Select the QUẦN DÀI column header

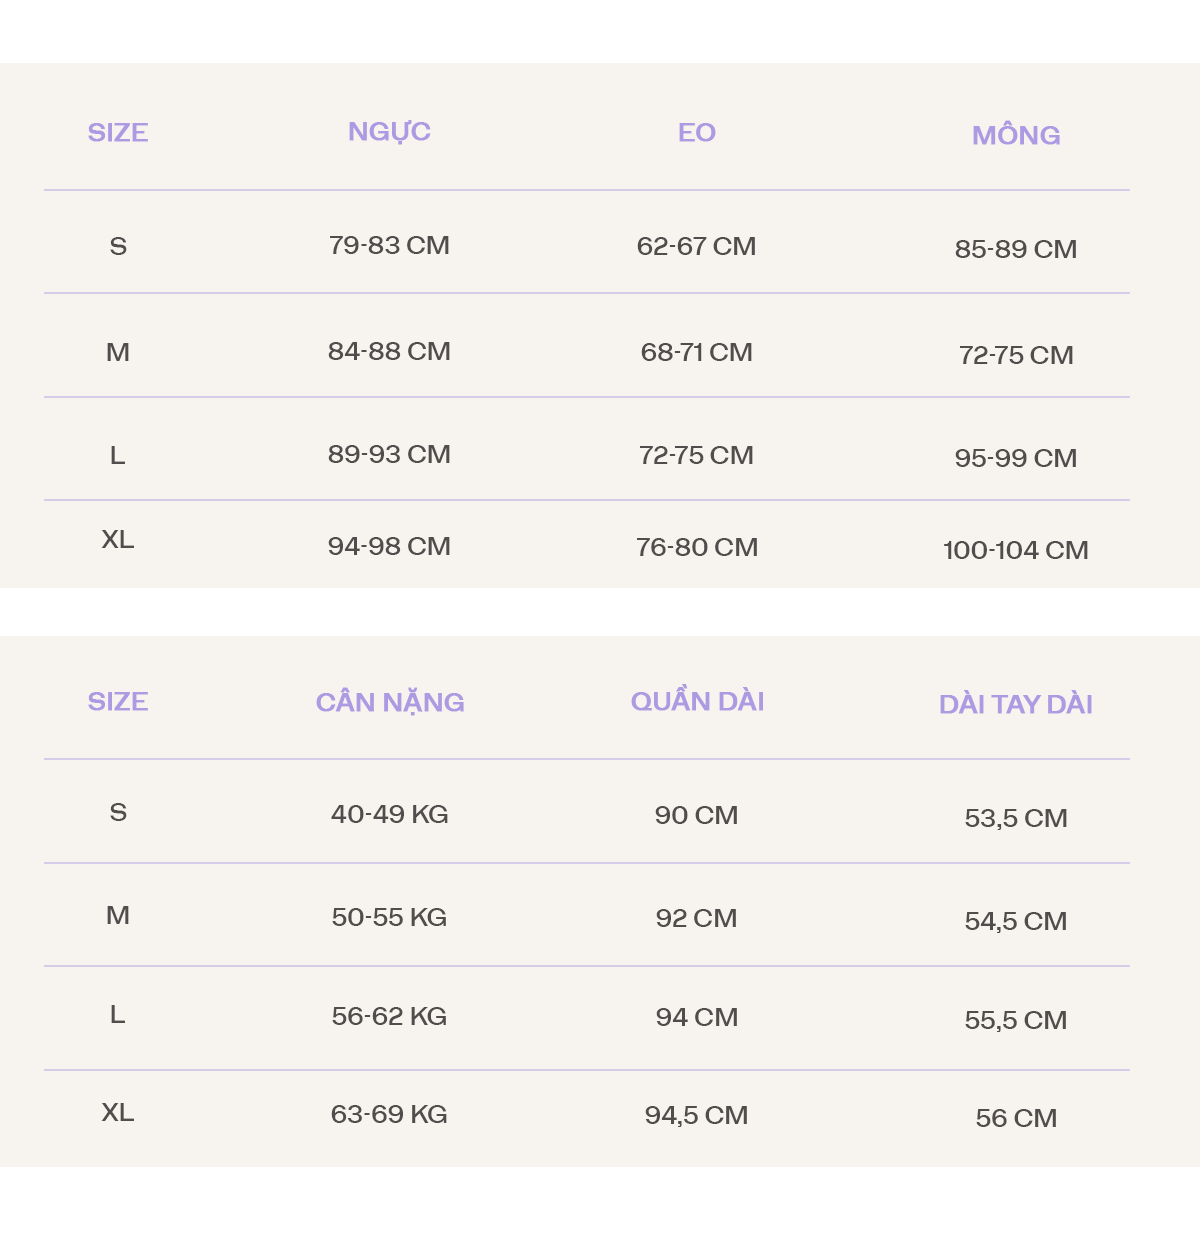point(697,702)
